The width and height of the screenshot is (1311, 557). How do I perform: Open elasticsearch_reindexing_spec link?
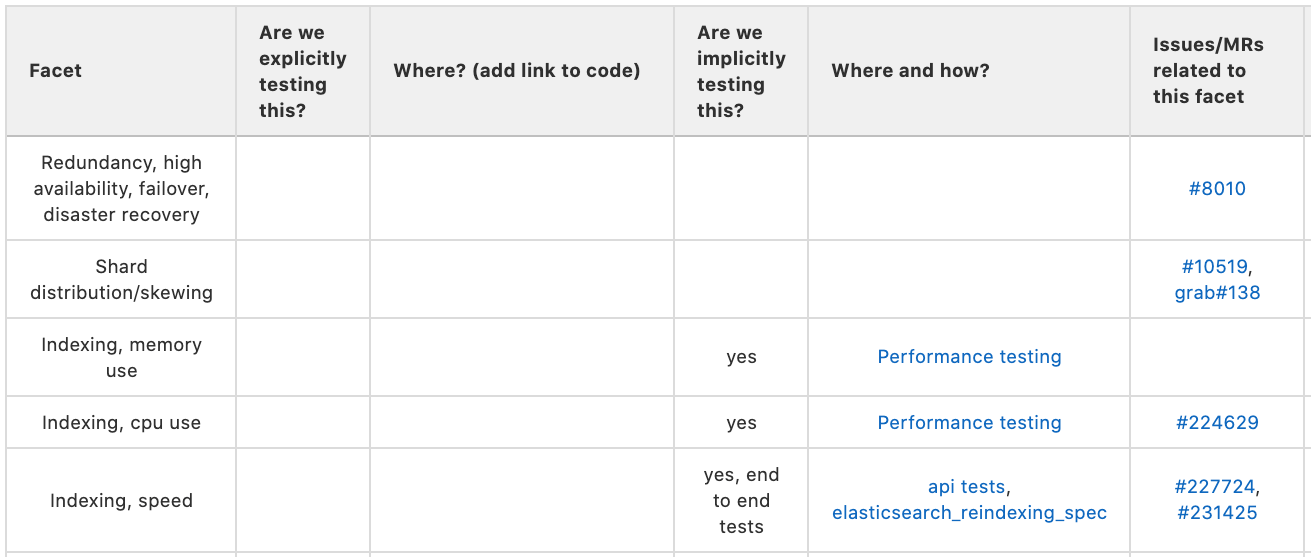pos(969,513)
